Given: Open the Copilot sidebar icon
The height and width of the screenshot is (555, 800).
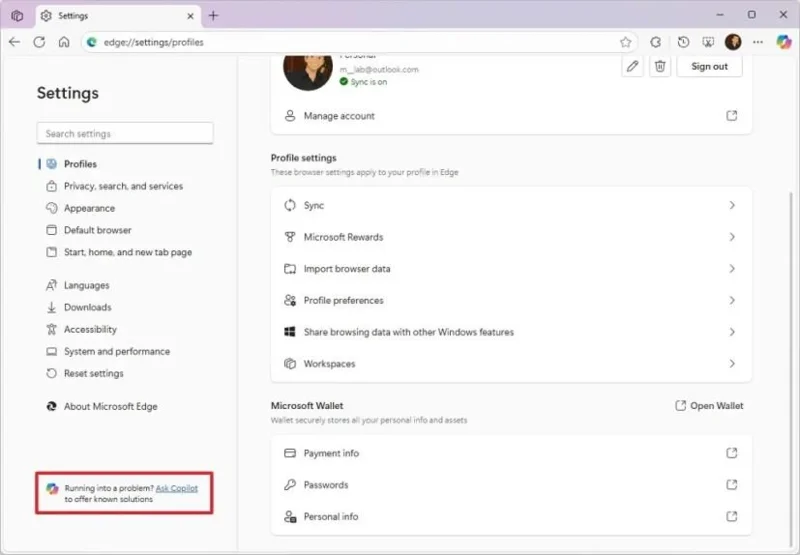Looking at the screenshot, I should point(784,42).
